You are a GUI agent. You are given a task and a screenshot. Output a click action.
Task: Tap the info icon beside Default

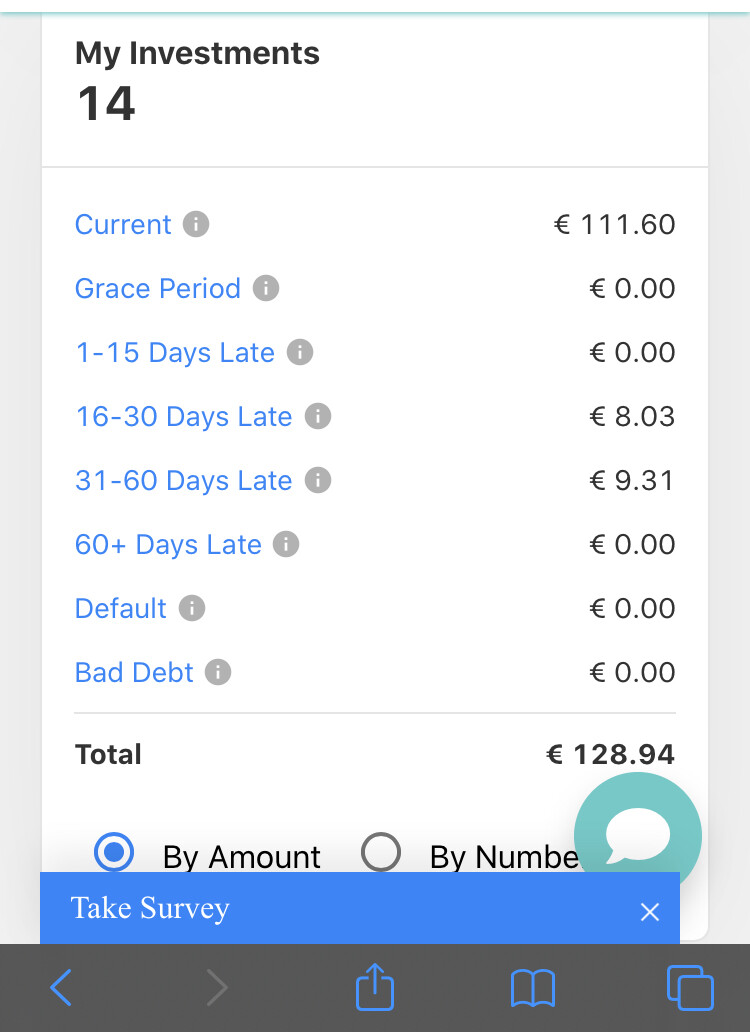[192, 608]
